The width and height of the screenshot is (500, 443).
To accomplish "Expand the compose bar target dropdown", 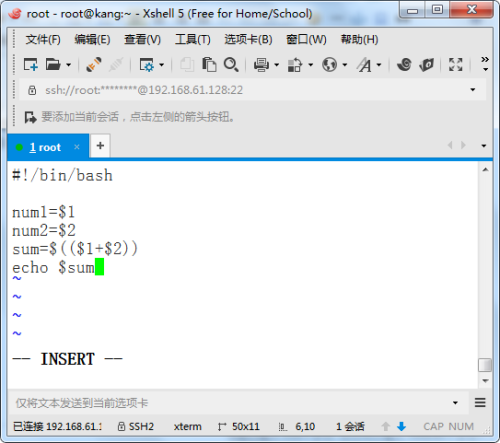I will coord(455,403).
